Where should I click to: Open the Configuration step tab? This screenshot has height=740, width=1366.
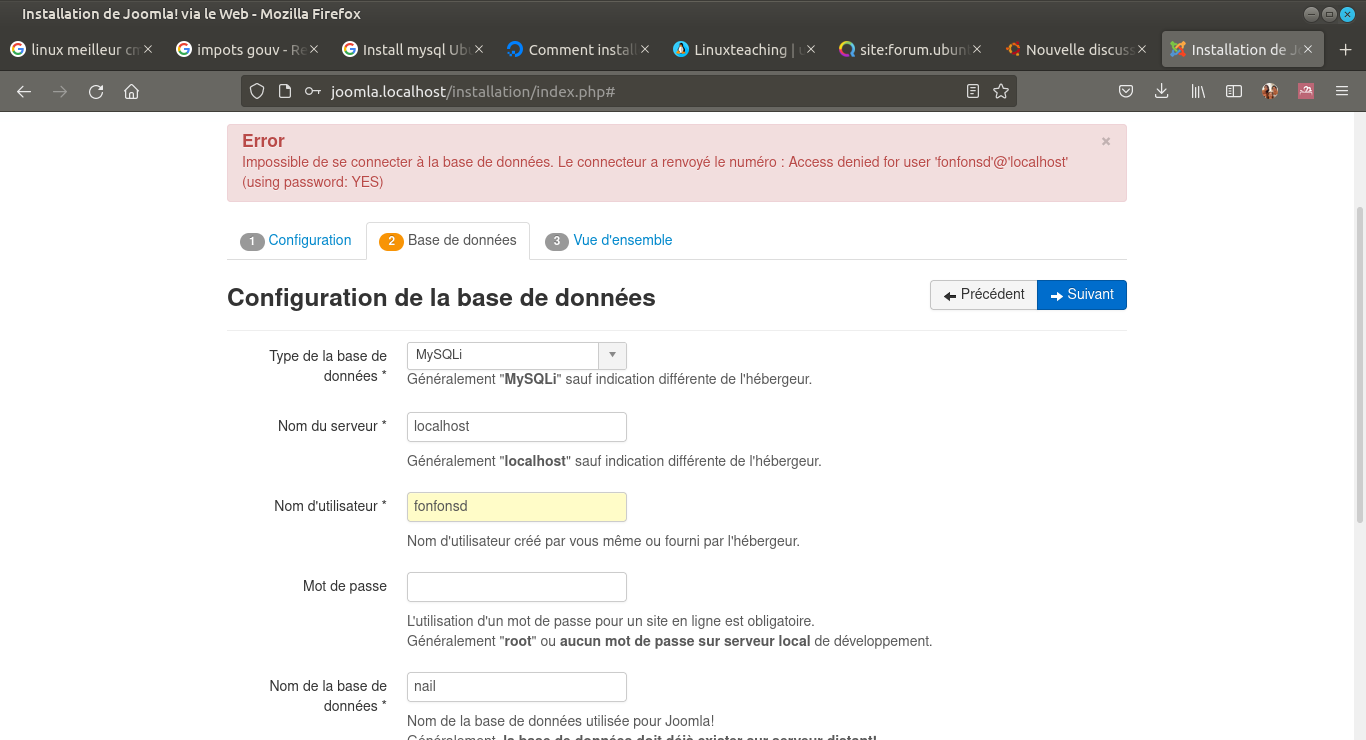pos(296,241)
